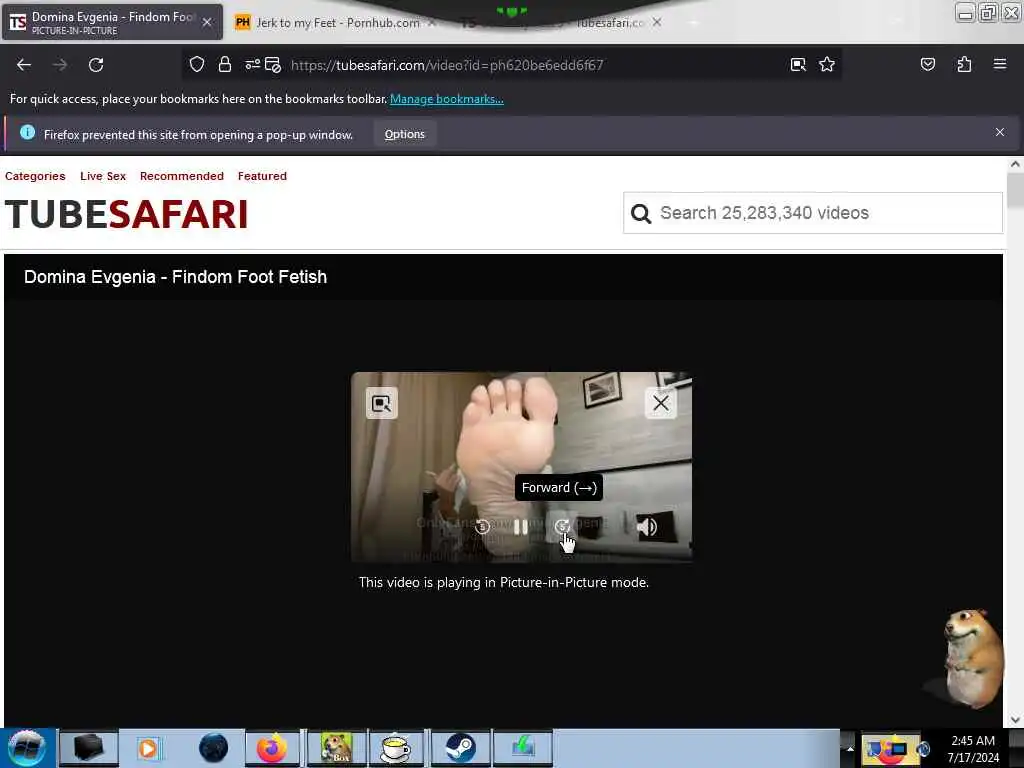The height and width of the screenshot is (768, 1024).
Task: Open tracking protection shield icon
Action: 197,65
